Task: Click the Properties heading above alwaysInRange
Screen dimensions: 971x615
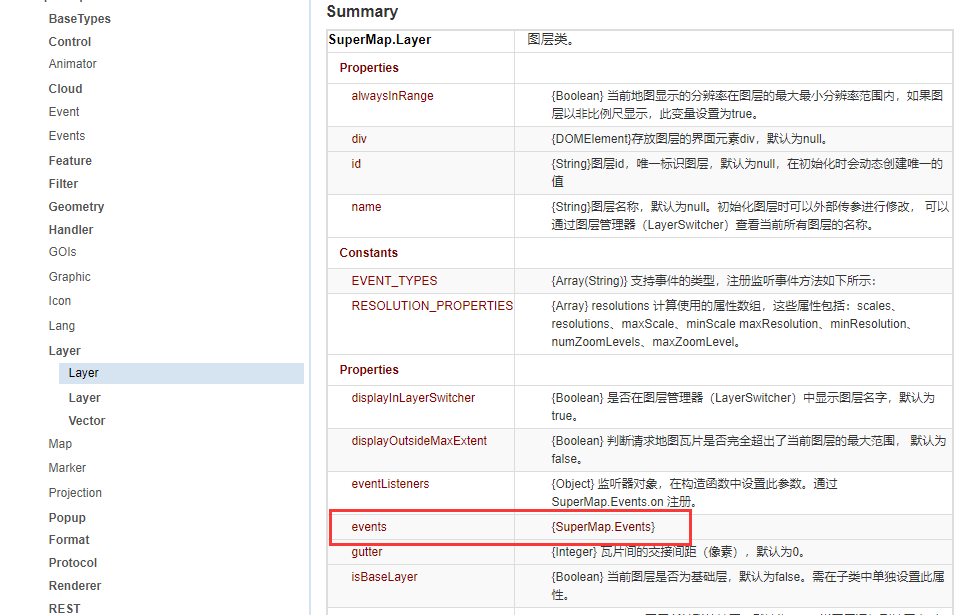Action: 368,68
